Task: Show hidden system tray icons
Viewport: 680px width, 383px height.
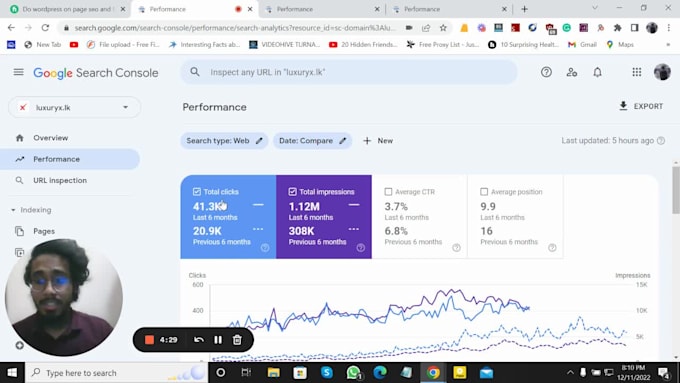Action: (x=570, y=372)
